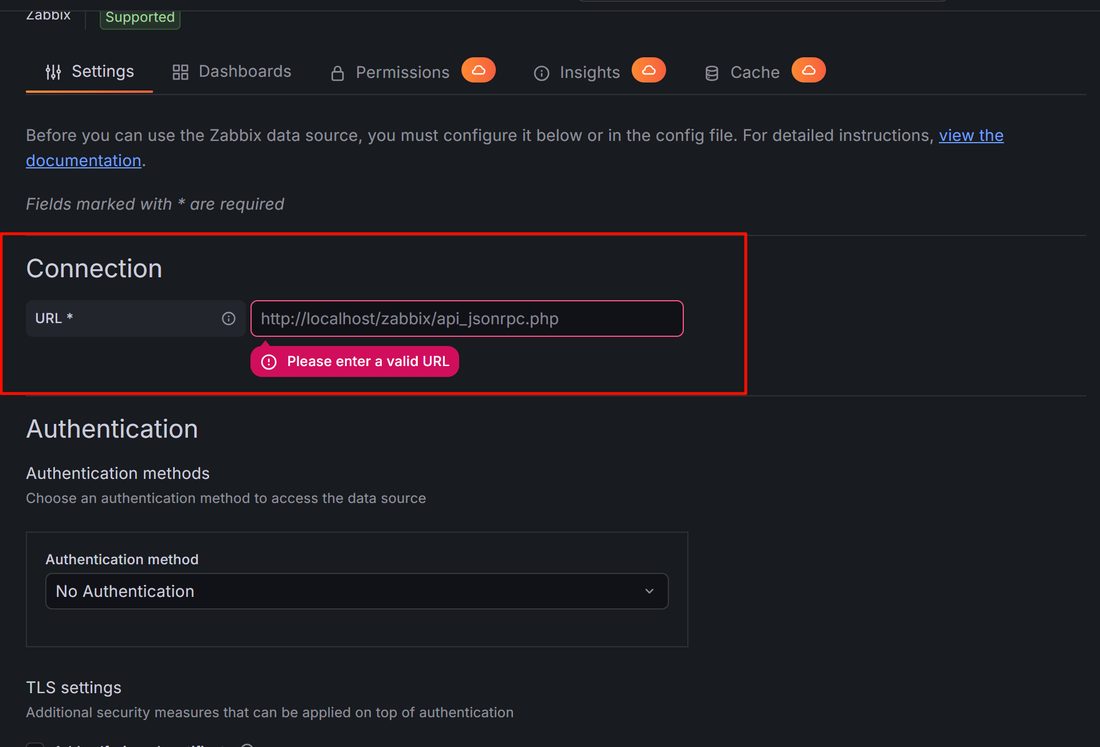This screenshot has height=747, width=1100.
Task: Click the cloud badge beside Permissions
Action: 478,70
